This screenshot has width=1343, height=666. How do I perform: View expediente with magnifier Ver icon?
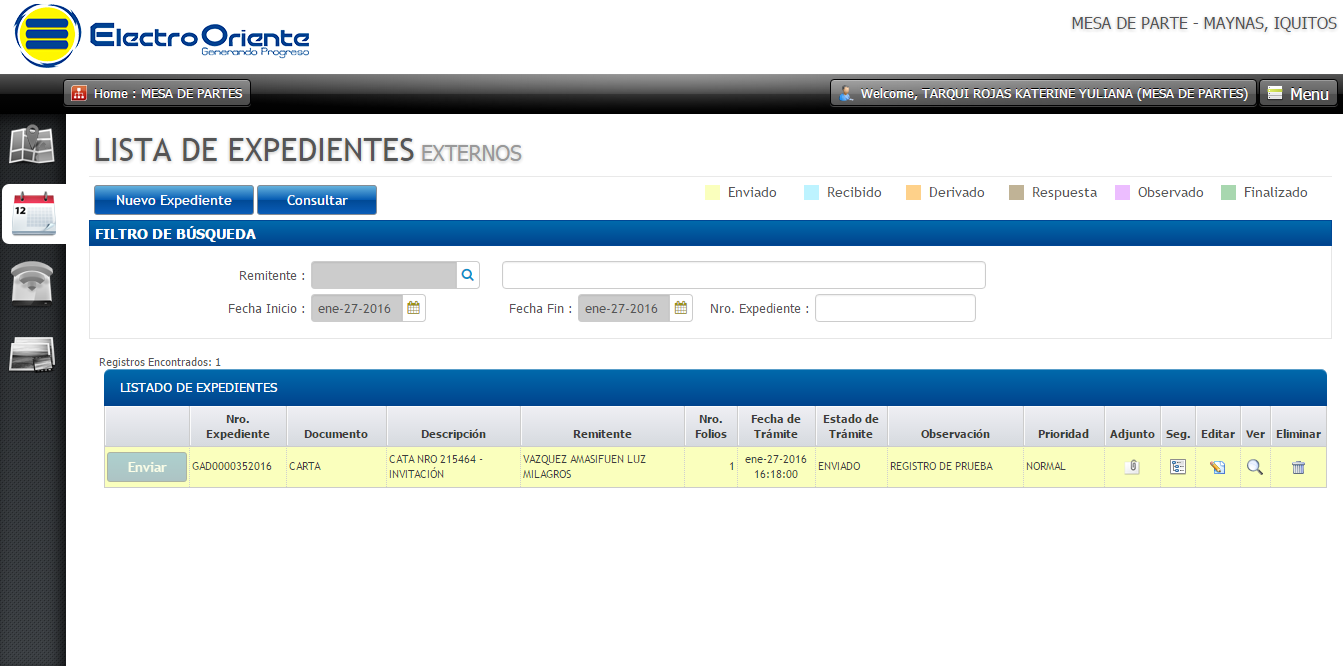pos(1254,467)
